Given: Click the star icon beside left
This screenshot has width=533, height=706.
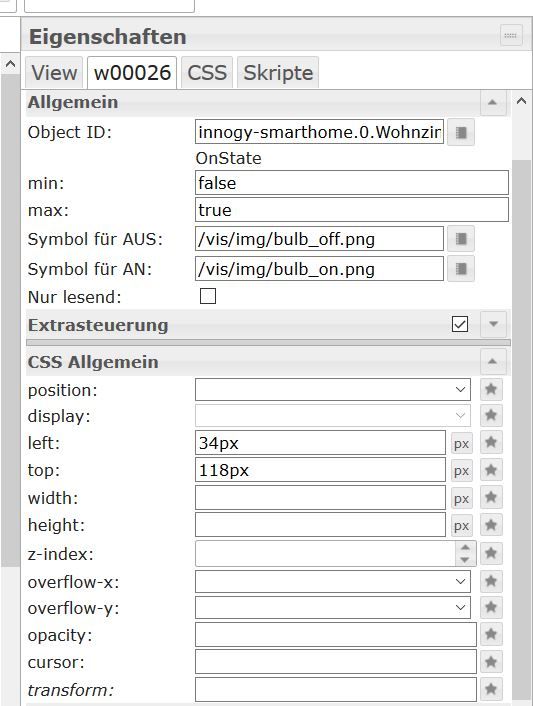Looking at the screenshot, I should pos(491,443).
